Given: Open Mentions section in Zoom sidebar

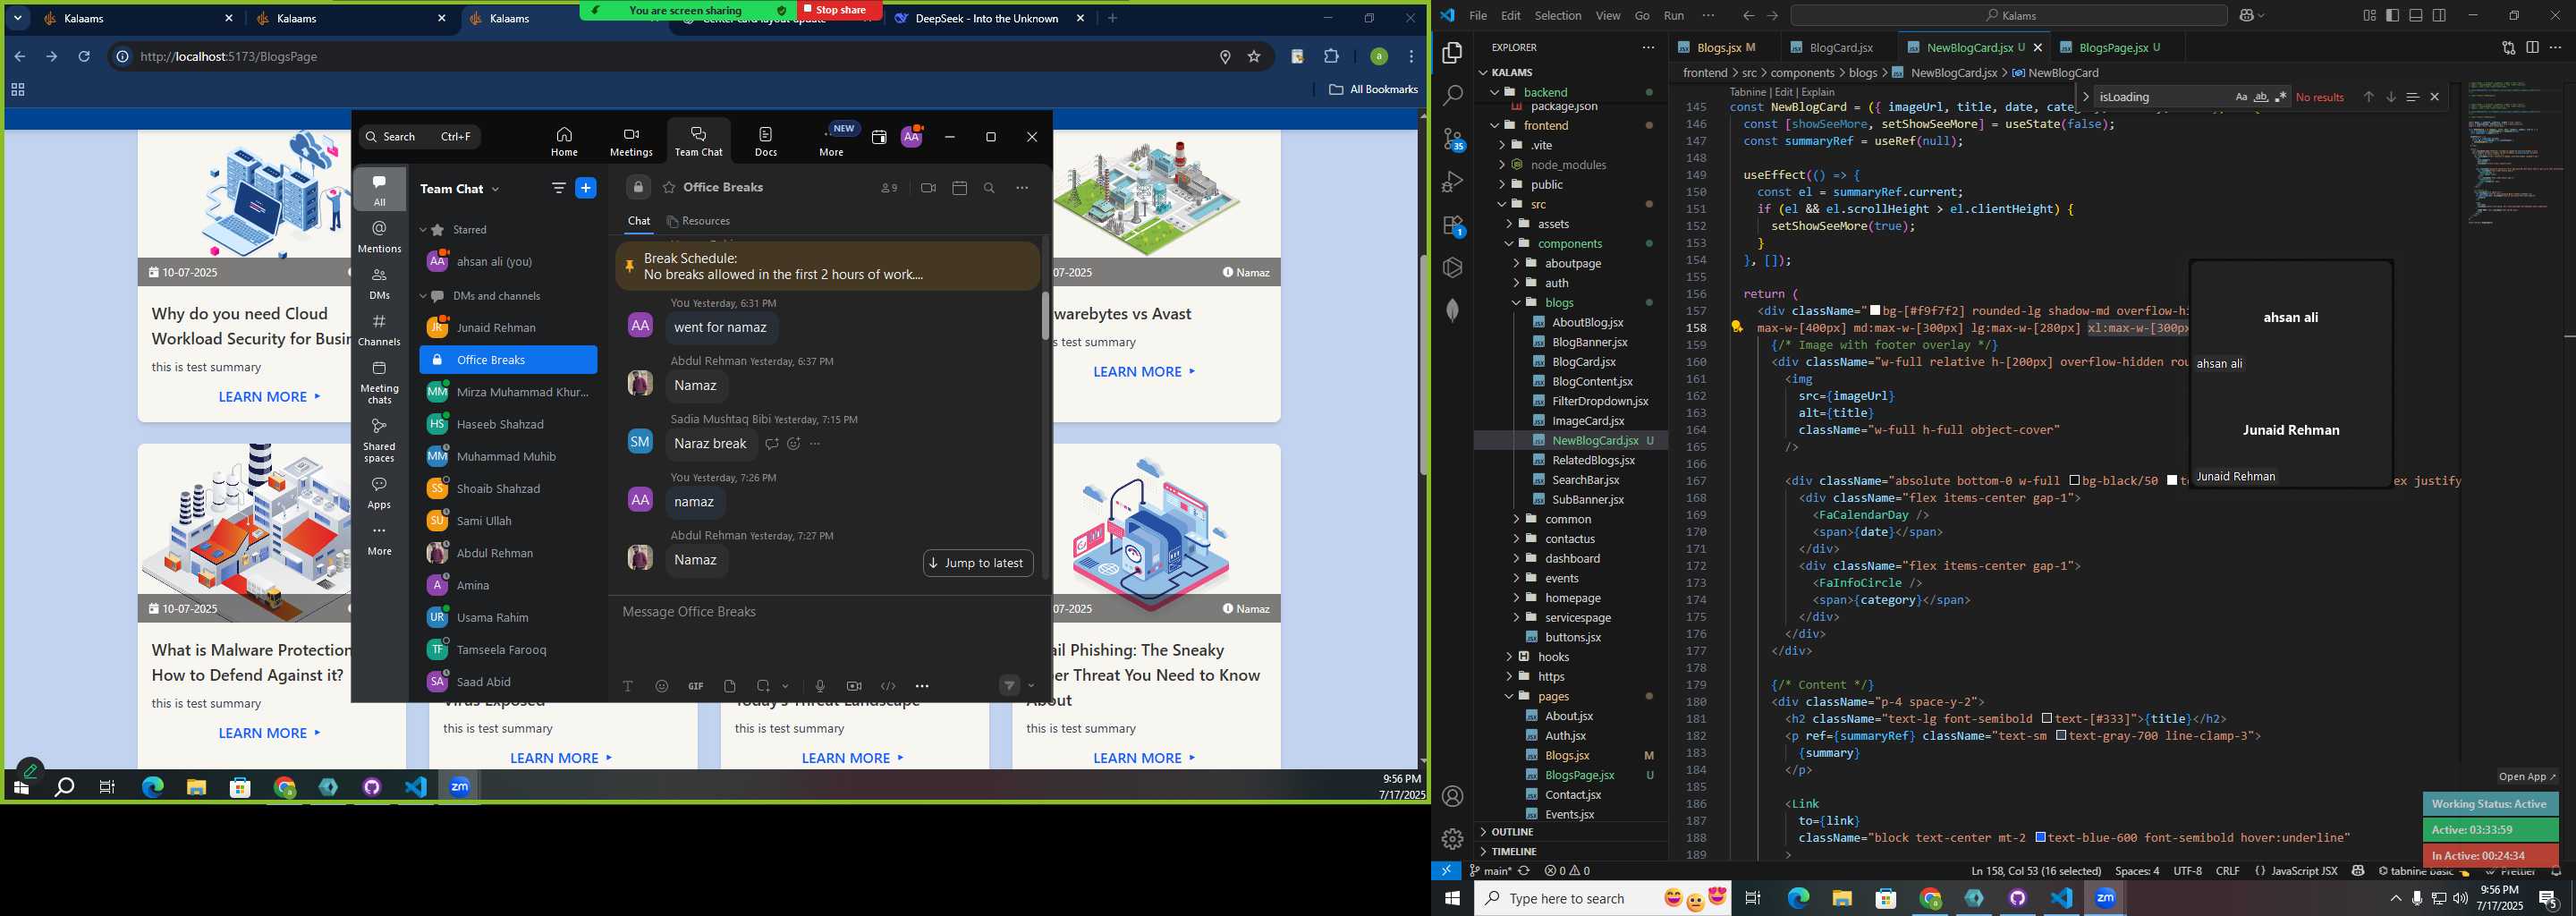Looking at the screenshot, I should pyautogui.click(x=380, y=237).
